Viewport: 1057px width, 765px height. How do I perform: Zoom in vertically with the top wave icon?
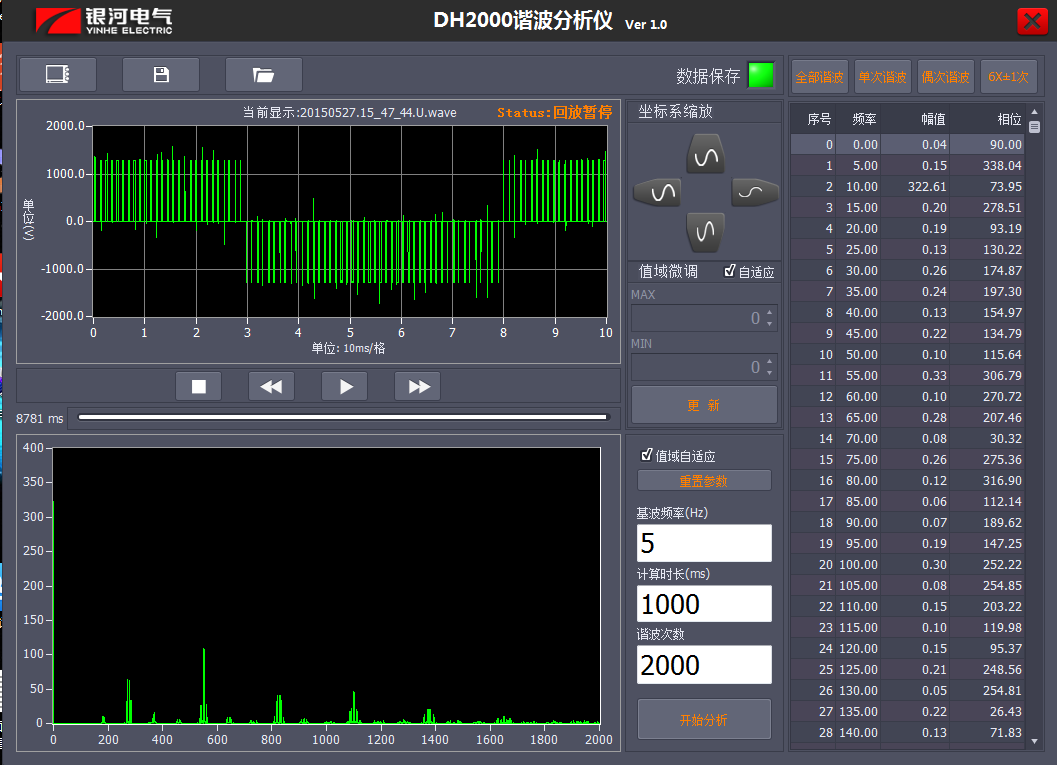coord(704,155)
